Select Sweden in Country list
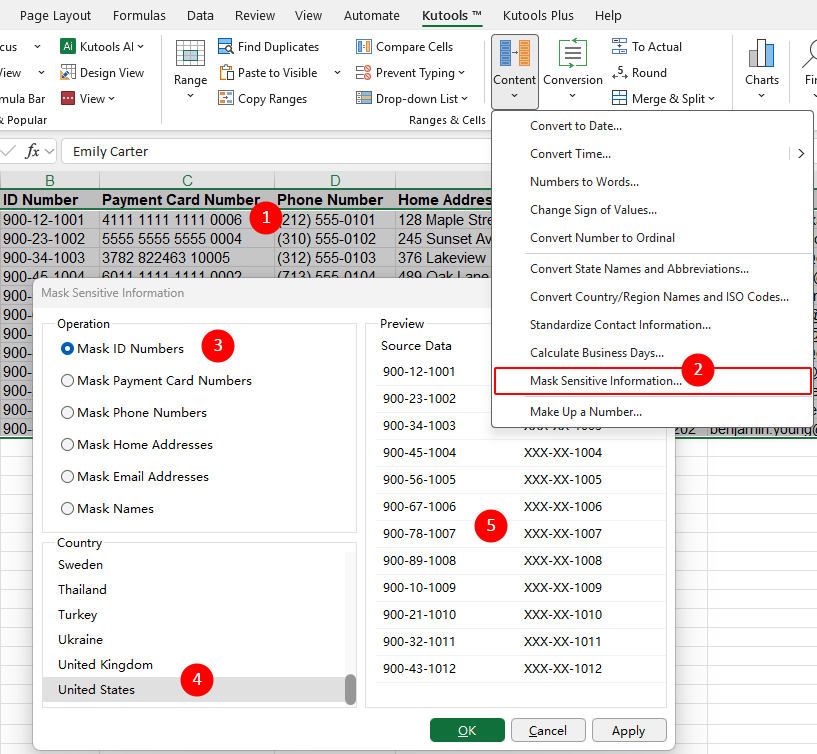The image size is (817, 754). coord(194,565)
